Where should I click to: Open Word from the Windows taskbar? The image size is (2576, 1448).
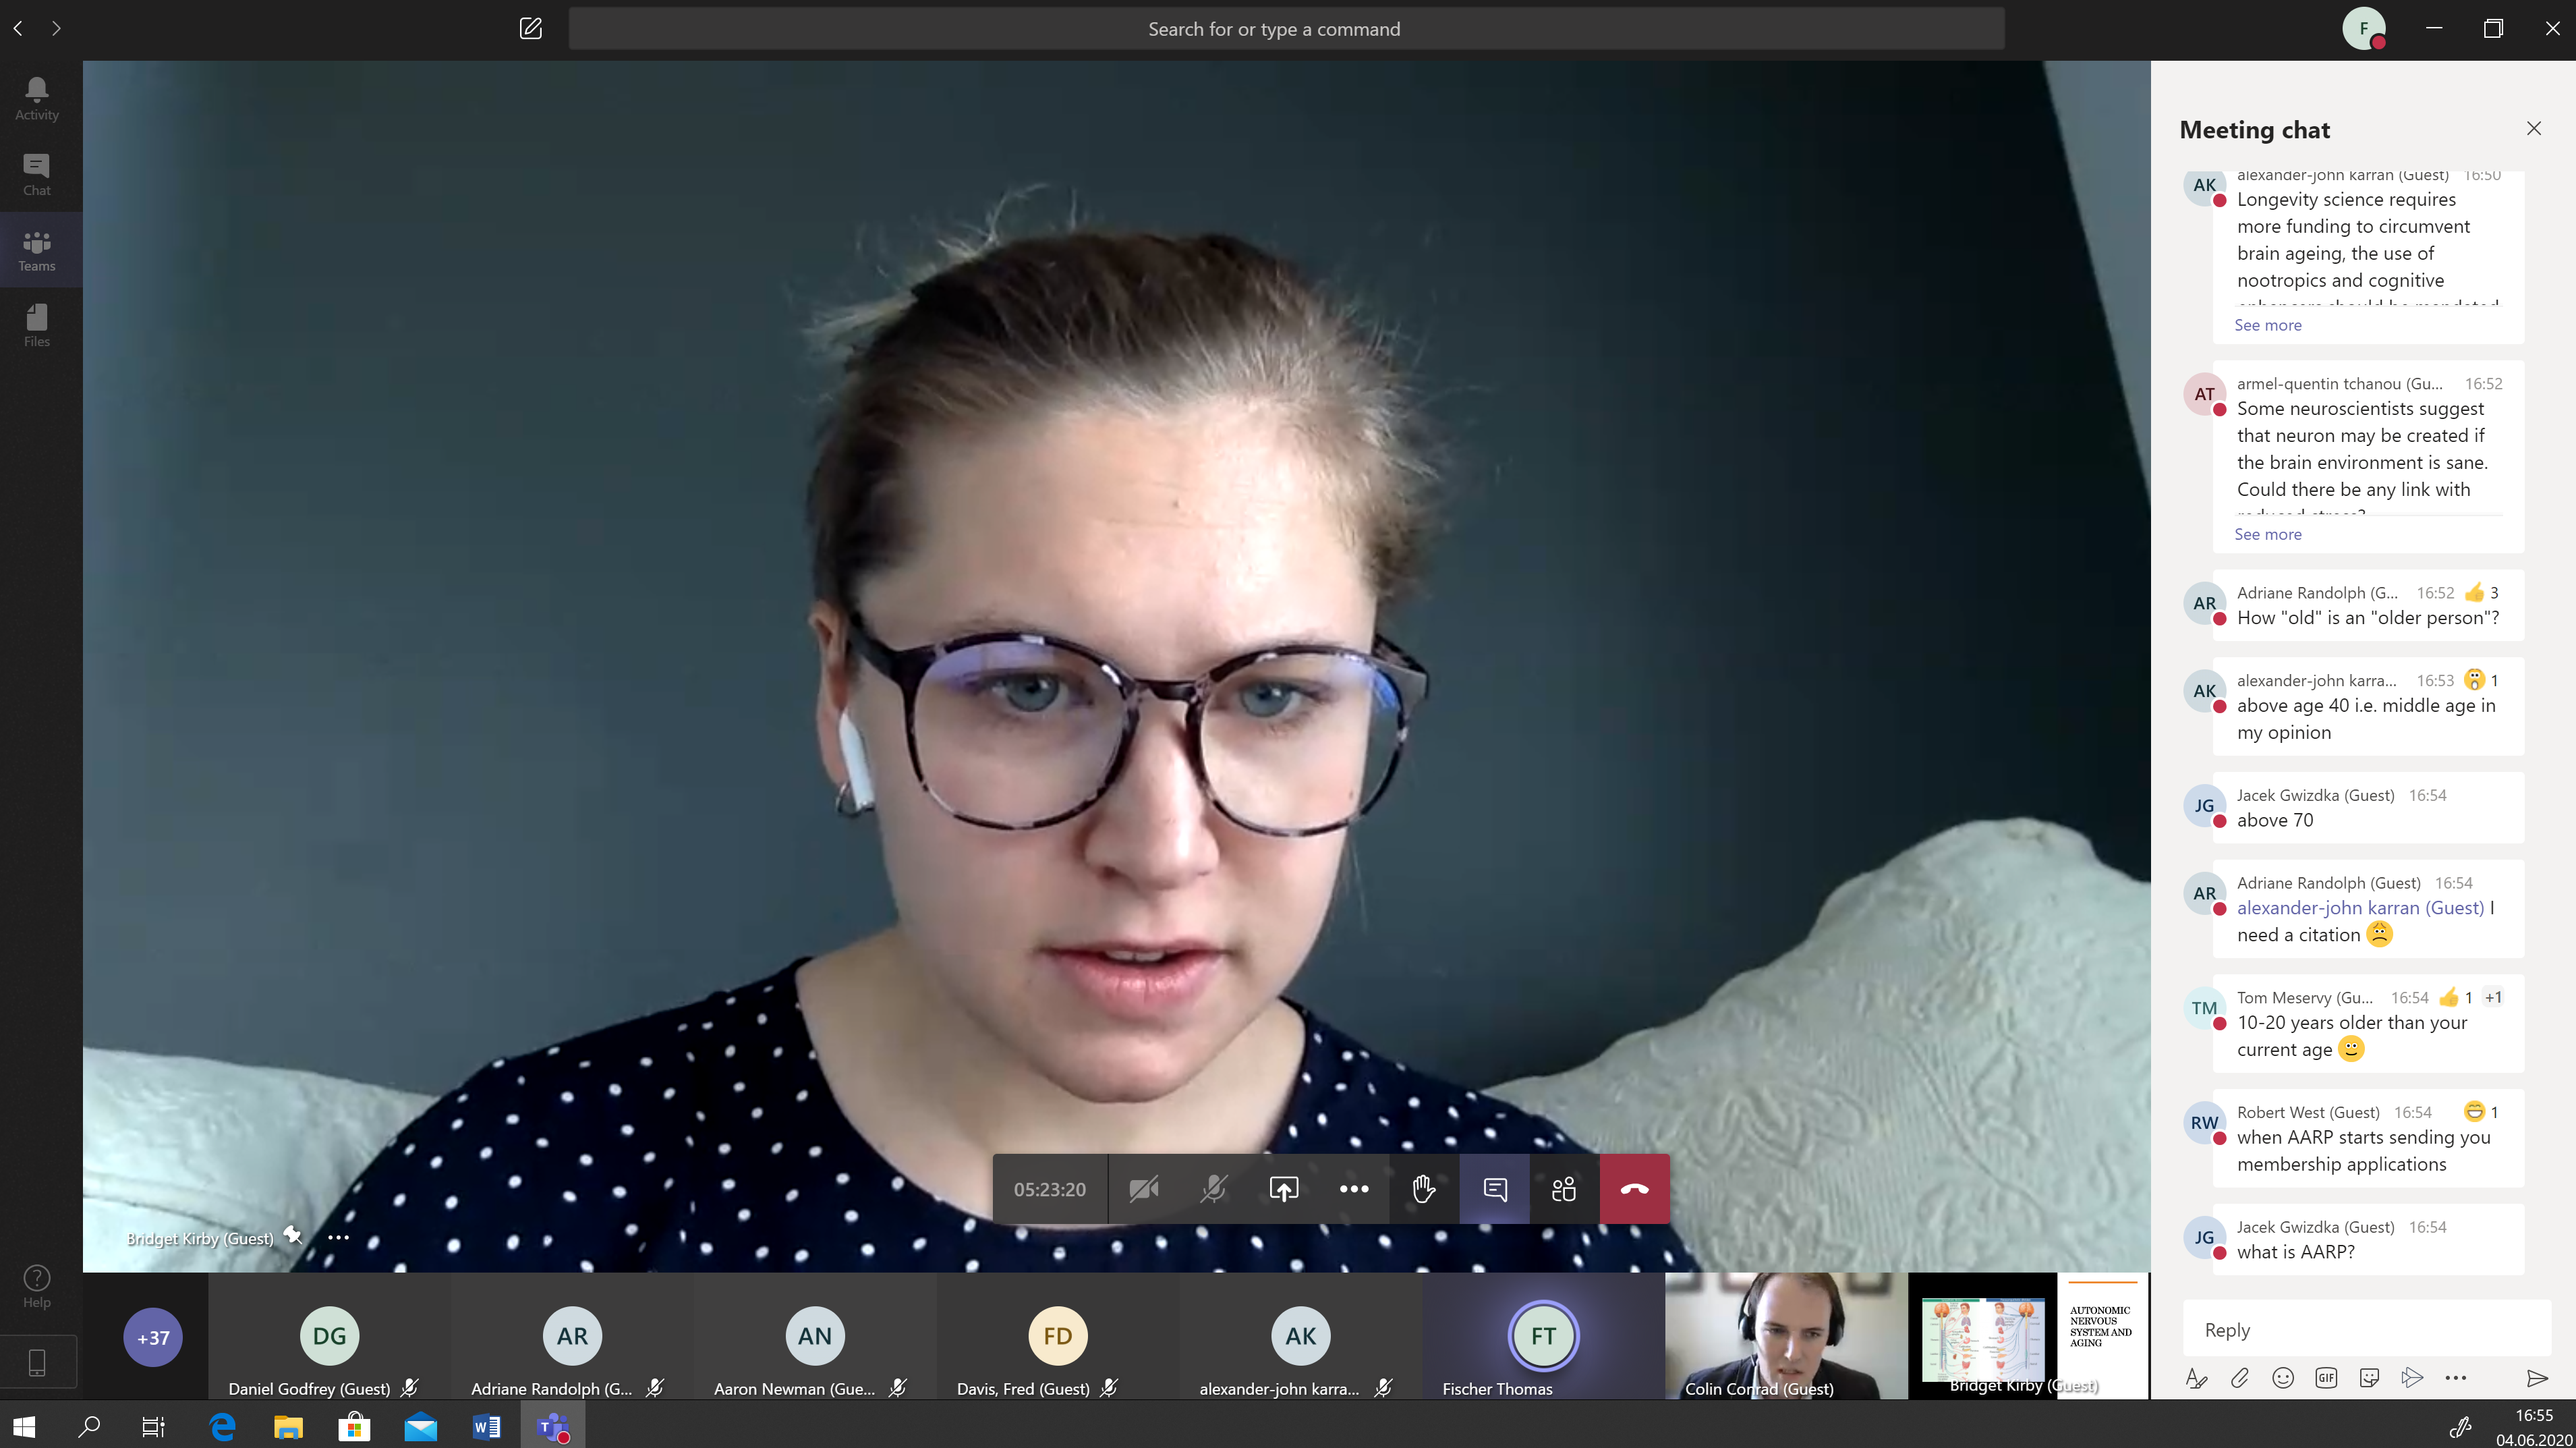pyautogui.click(x=487, y=1427)
